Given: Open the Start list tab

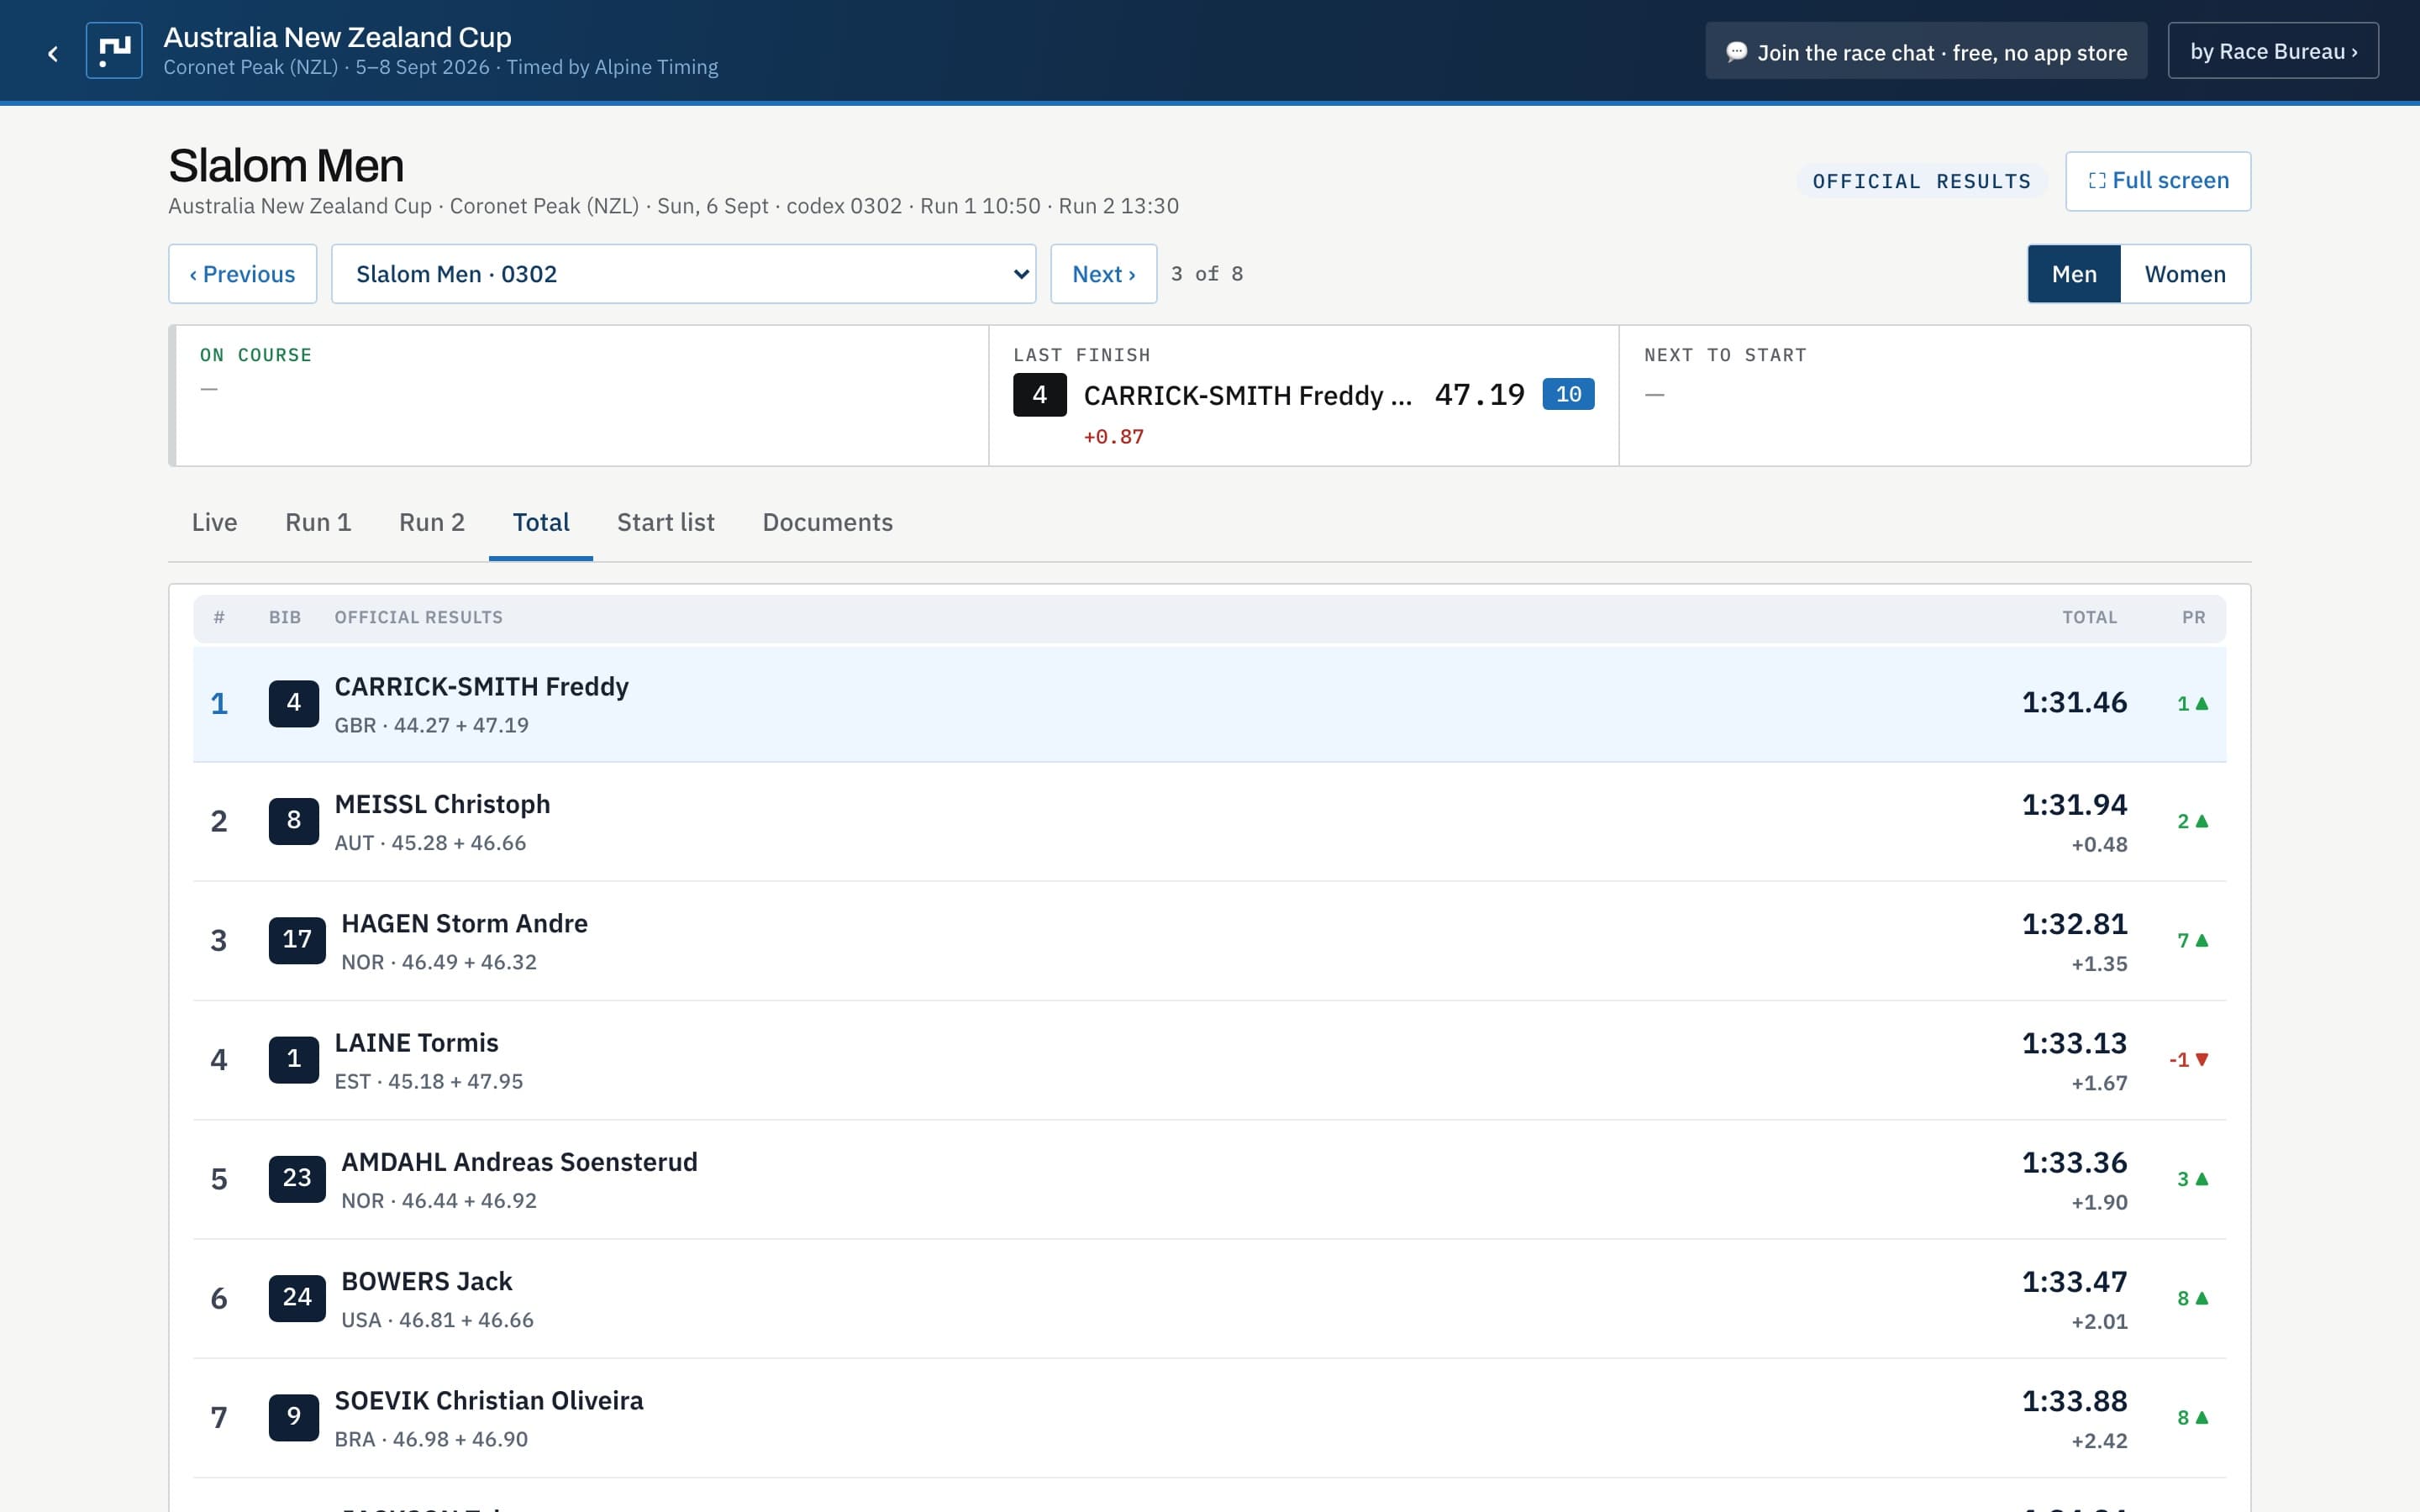Looking at the screenshot, I should (x=666, y=523).
